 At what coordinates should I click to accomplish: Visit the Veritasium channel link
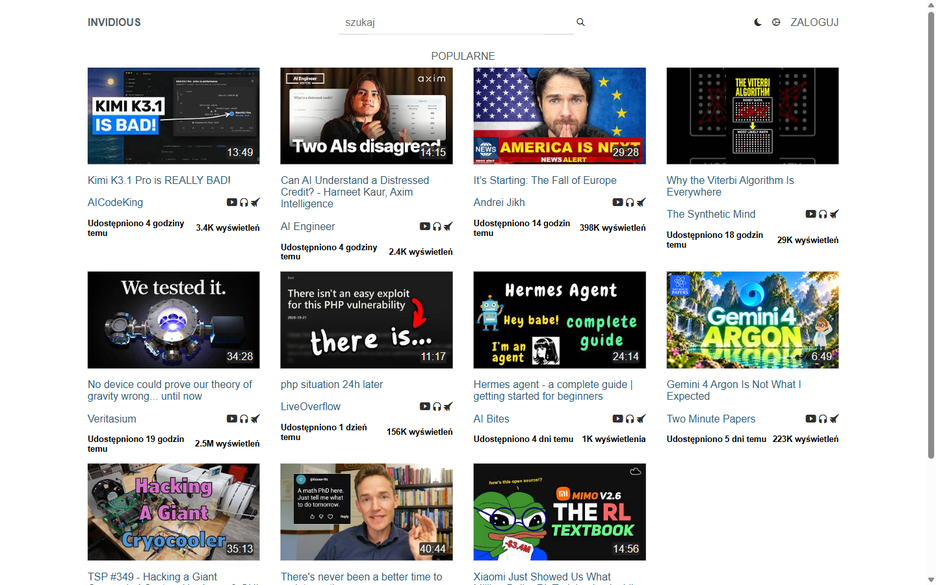[112, 418]
